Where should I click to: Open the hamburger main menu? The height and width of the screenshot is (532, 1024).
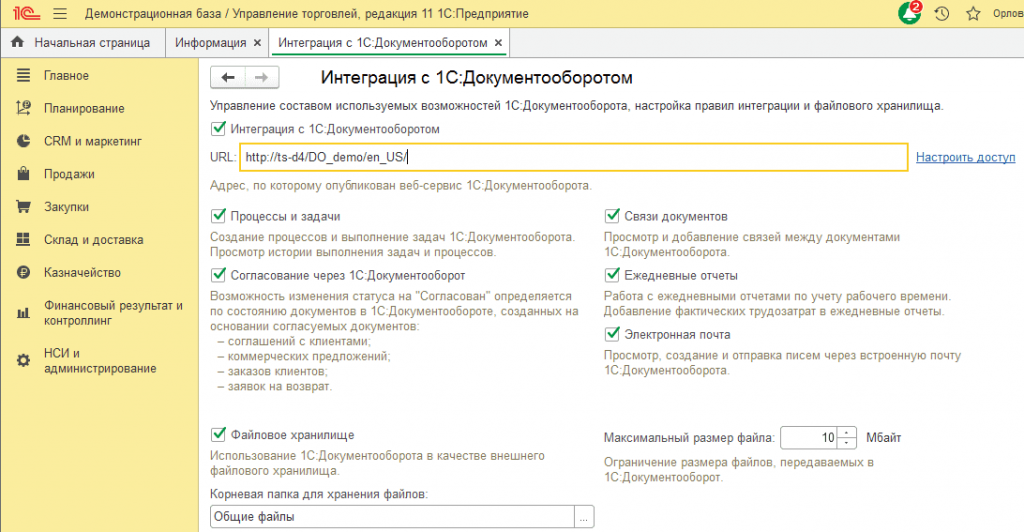pyautogui.click(x=59, y=14)
